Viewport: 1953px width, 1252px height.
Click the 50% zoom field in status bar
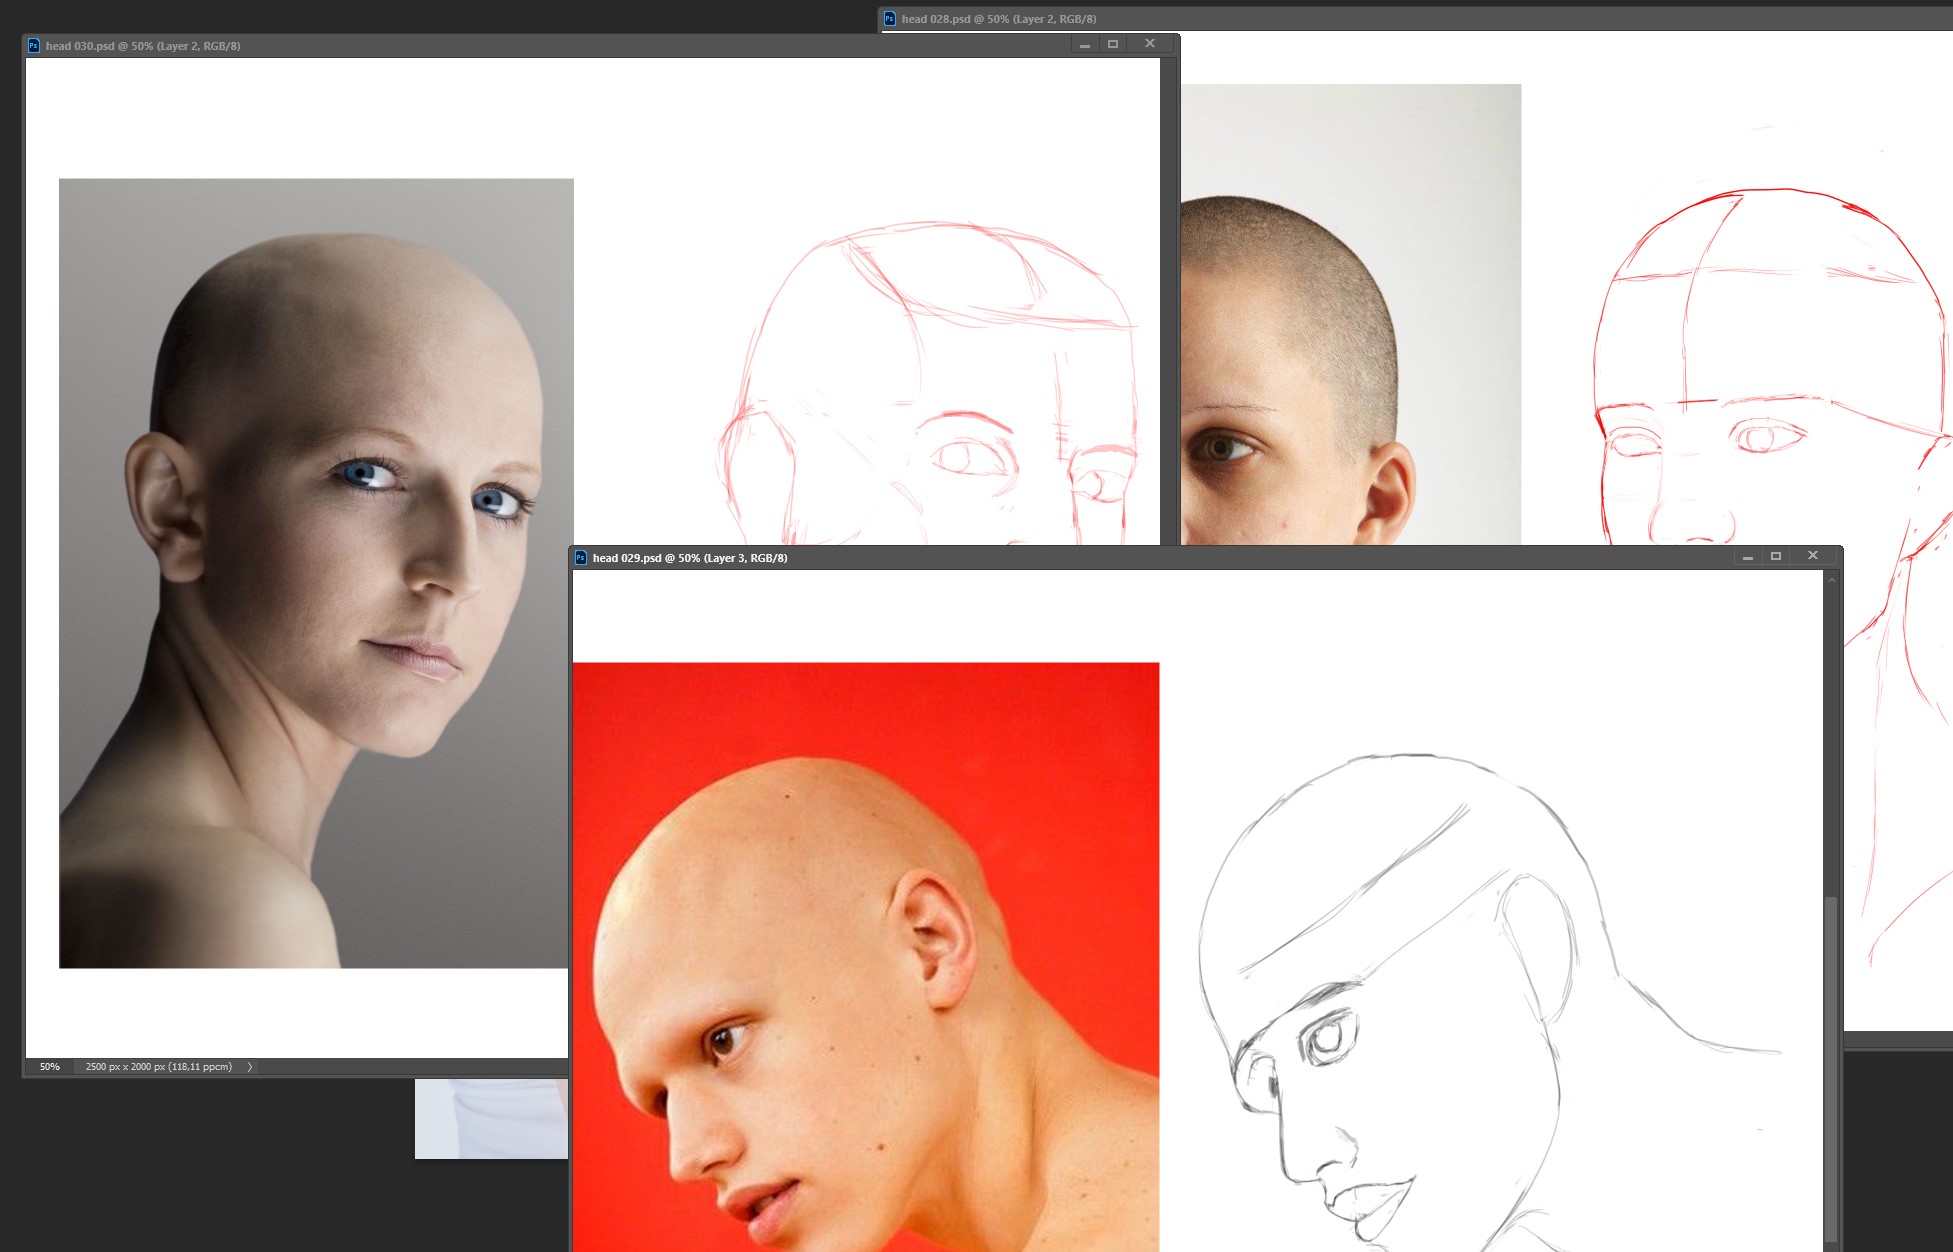[x=50, y=1067]
